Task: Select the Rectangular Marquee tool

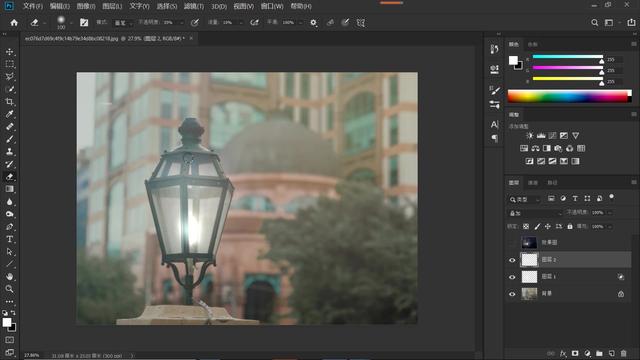Action: (9, 64)
